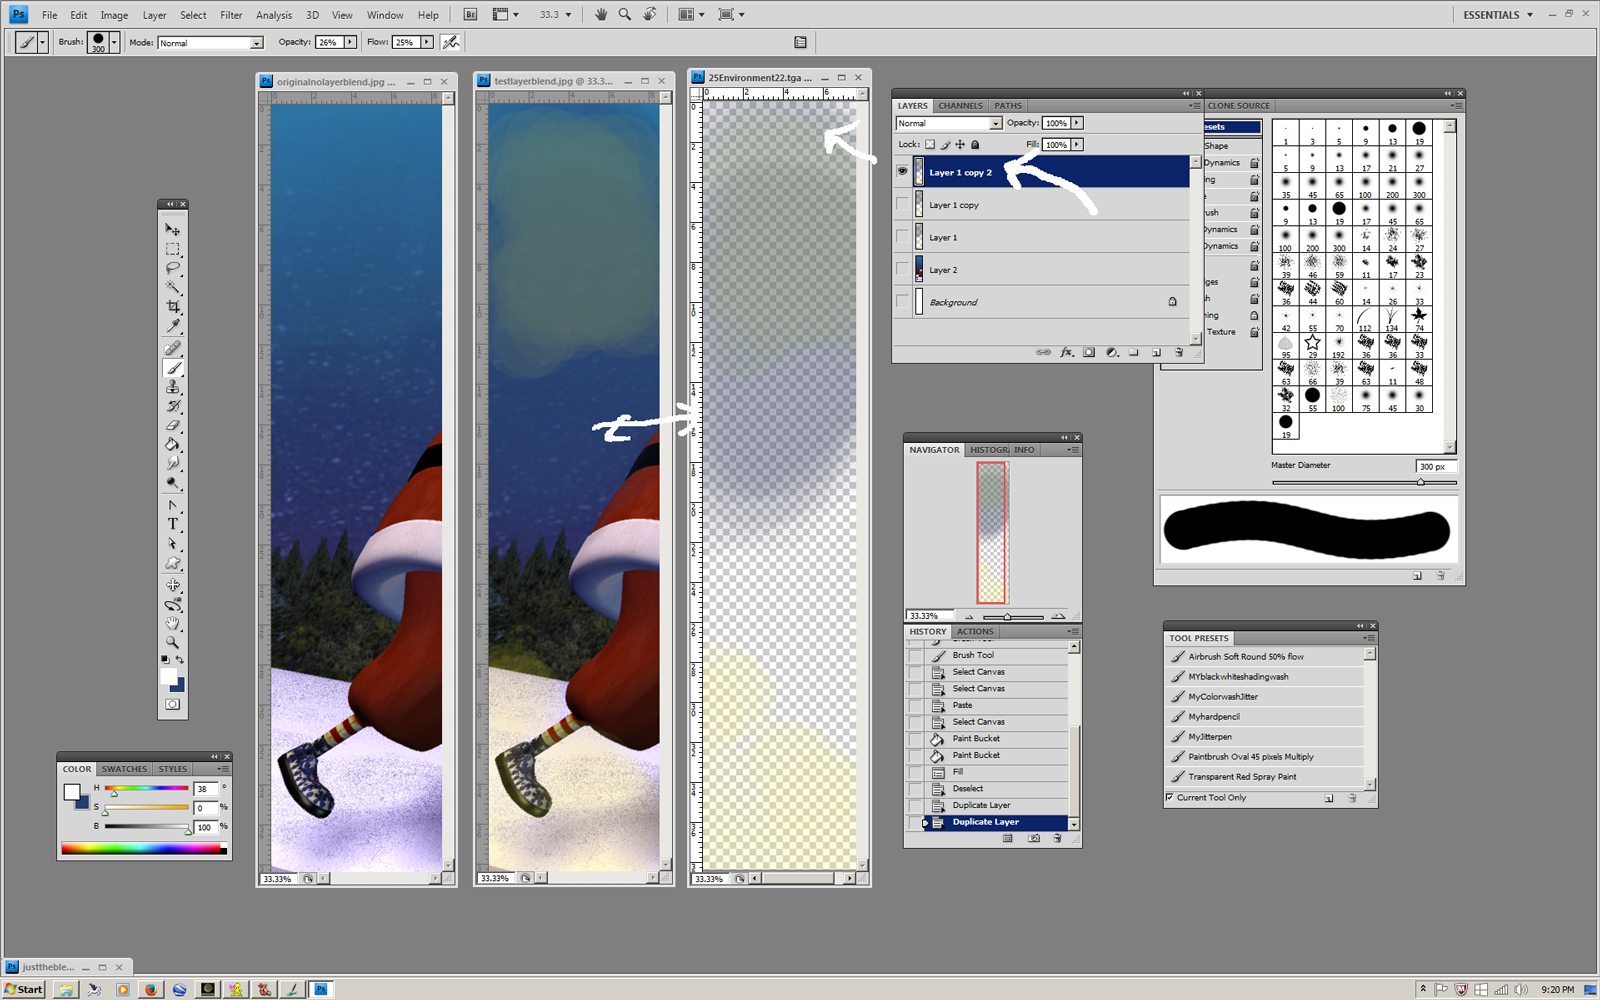
Task: Open the Layer menu
Action: click(154, 15)
